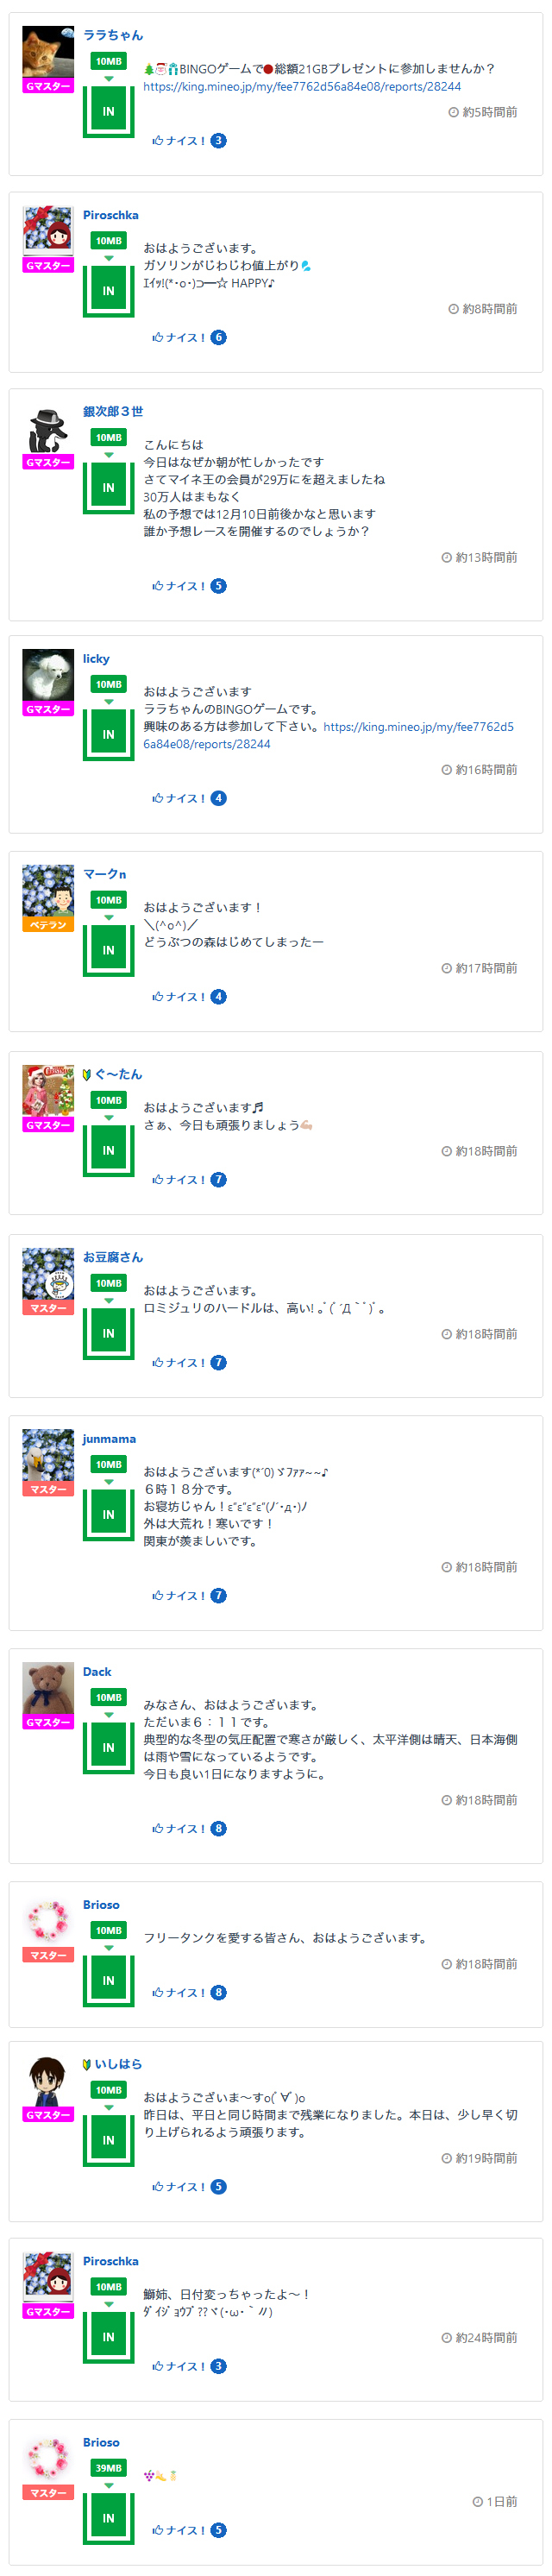Click the beginner mark icon beside ぐ〜たん
This screenshot has width=552, height=2576.
click(87, 1075)
